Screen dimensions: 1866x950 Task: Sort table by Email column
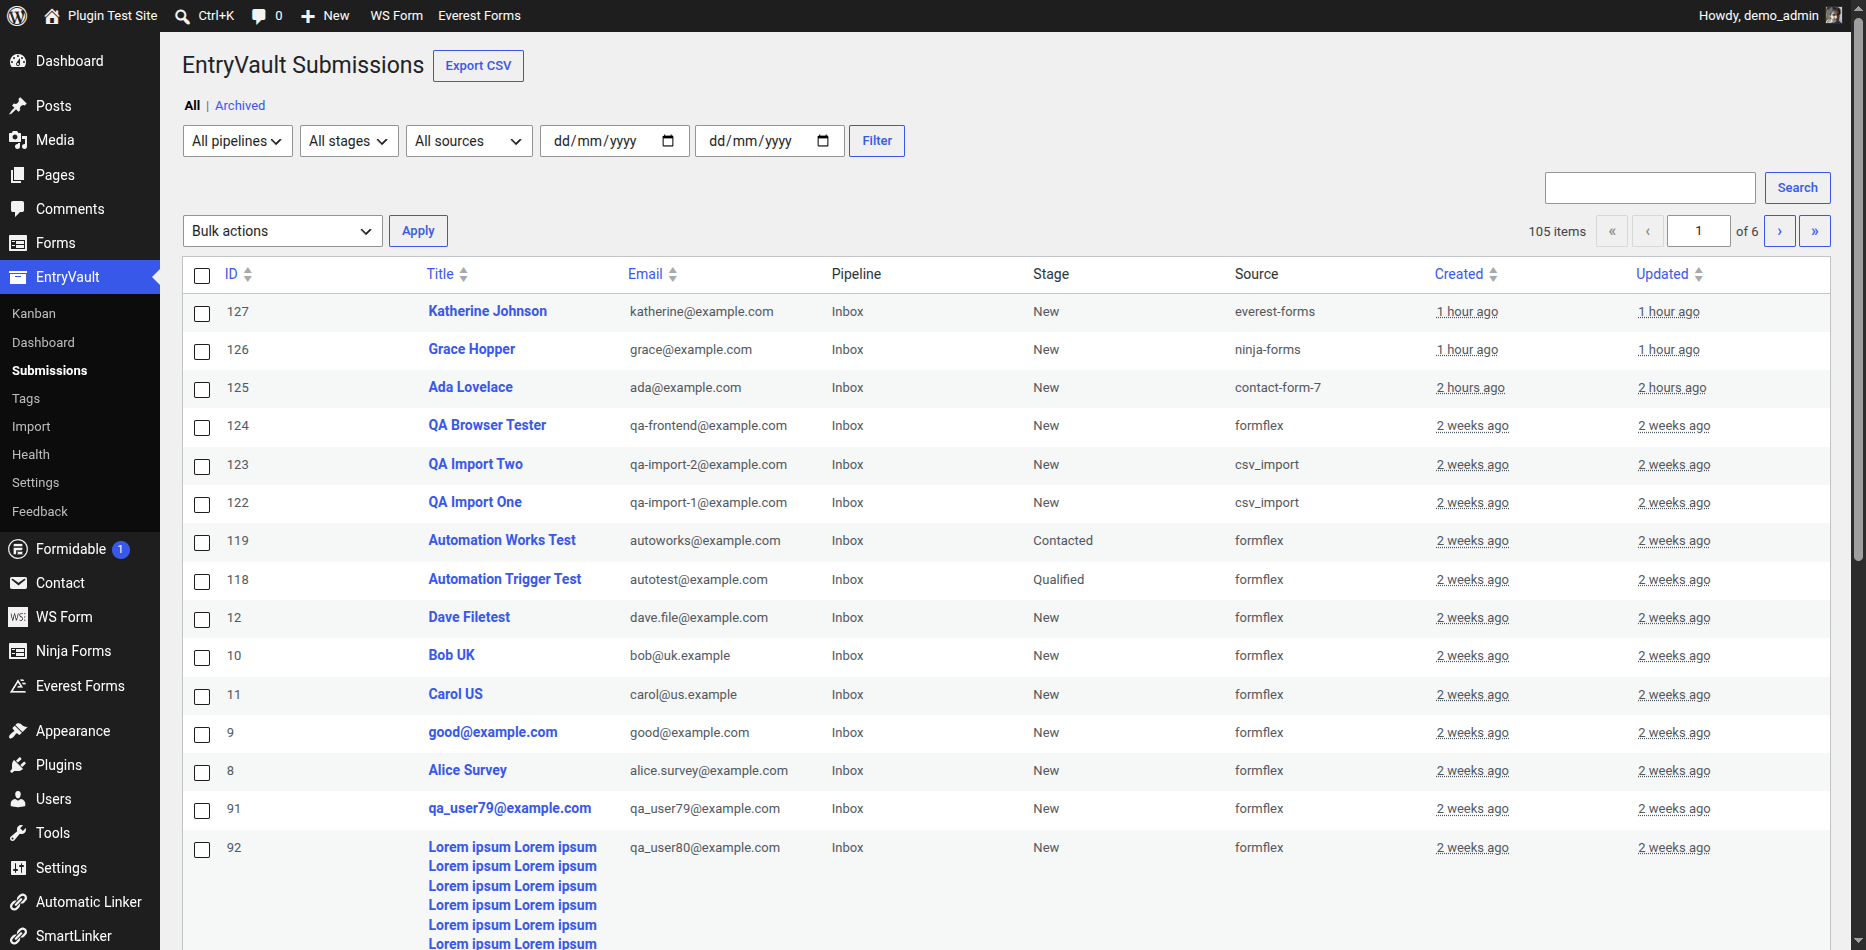click(653, 274)
